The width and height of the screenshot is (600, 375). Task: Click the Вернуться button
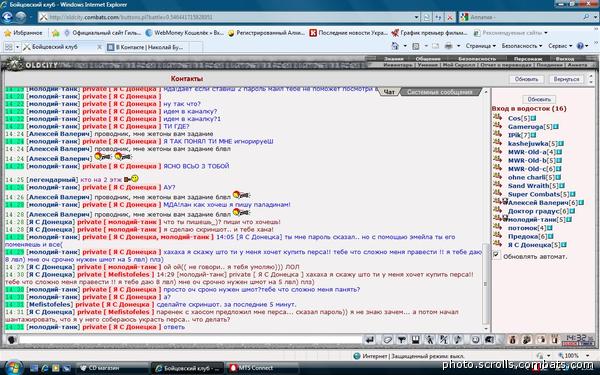tap(566, 79)
